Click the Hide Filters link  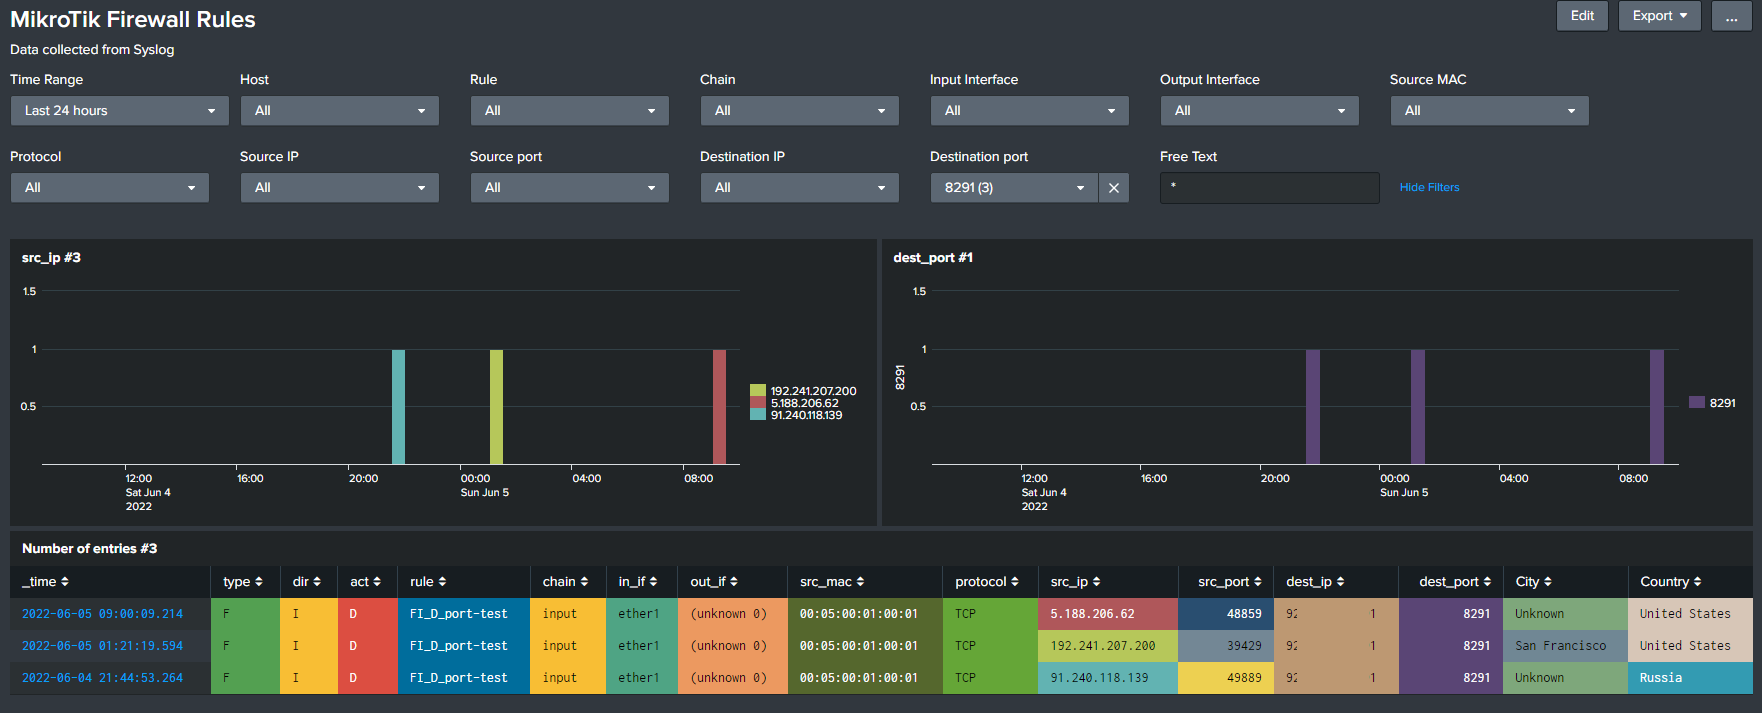1429,187
